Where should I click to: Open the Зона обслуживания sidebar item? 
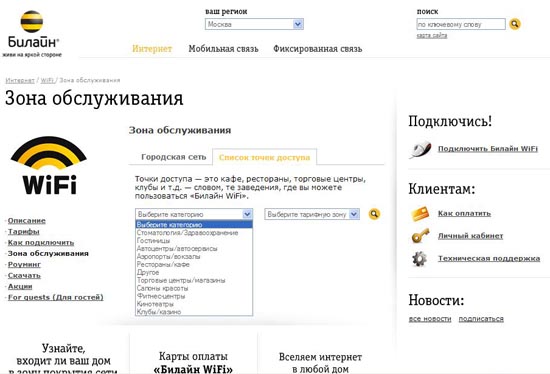(48, 253)
